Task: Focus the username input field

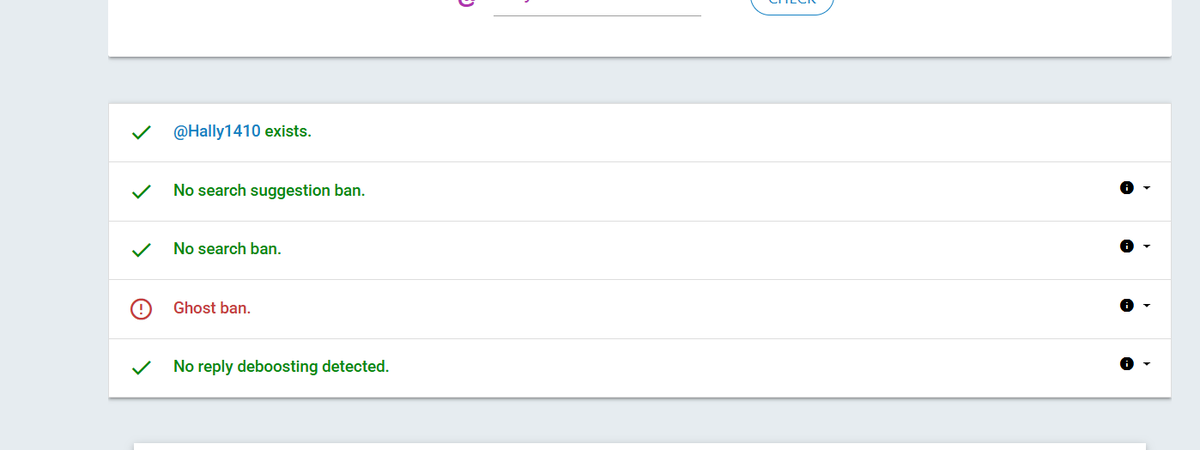Action: pyautogui.click(x=597, y=6)
